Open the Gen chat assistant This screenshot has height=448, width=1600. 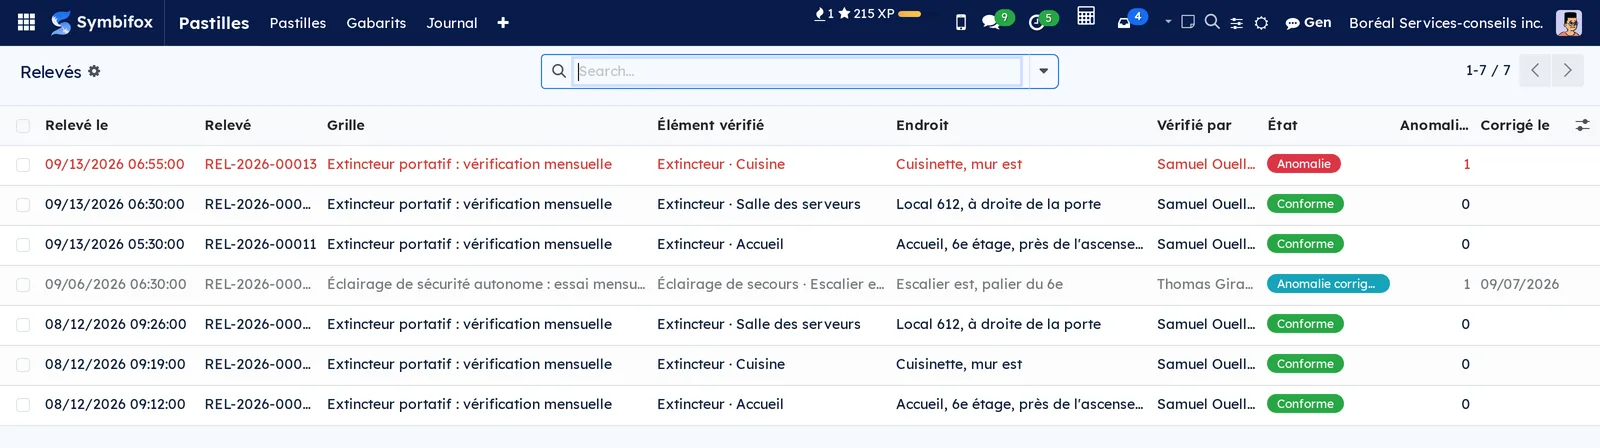[x=1308, y=22]
